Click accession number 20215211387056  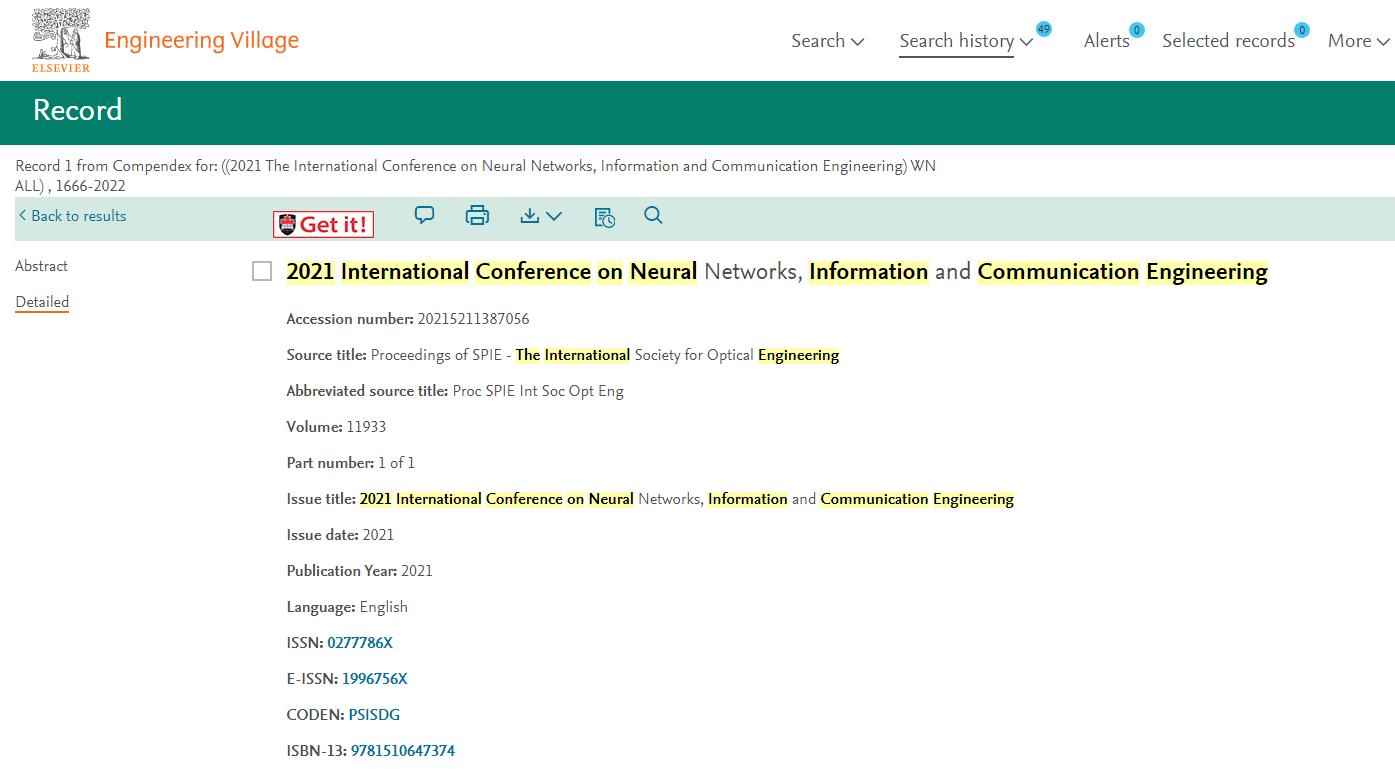474,319
